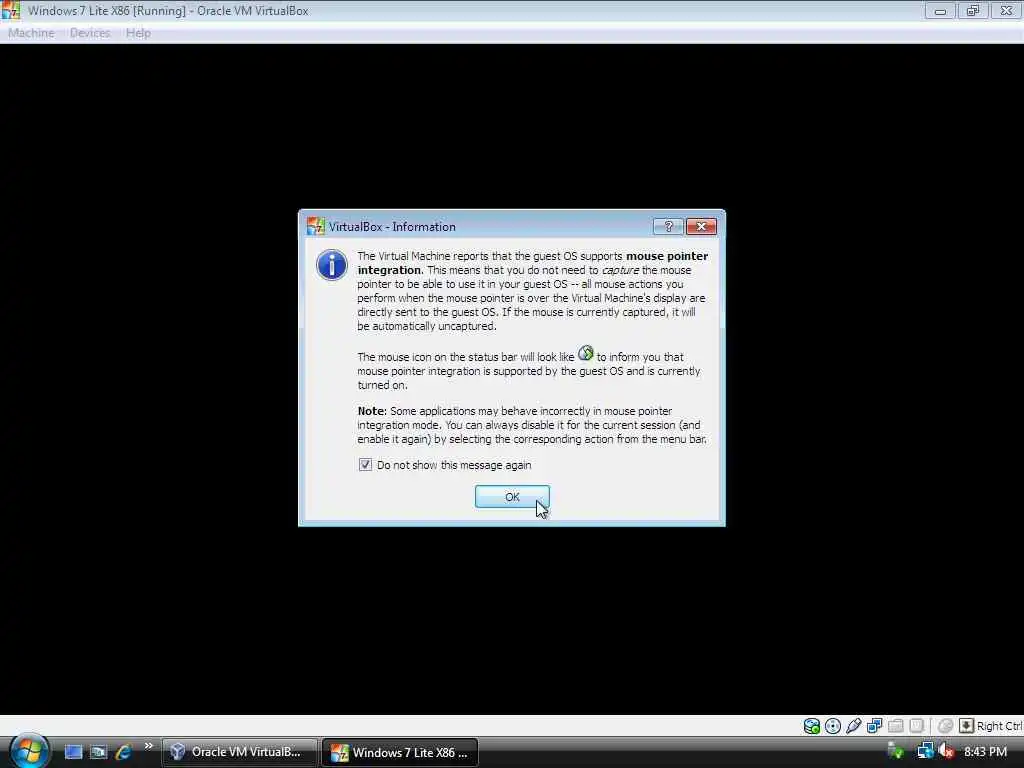Viewport: 1024px width, 768px height.
Task: Open the Help menu
Action: [x=138, y=33]
